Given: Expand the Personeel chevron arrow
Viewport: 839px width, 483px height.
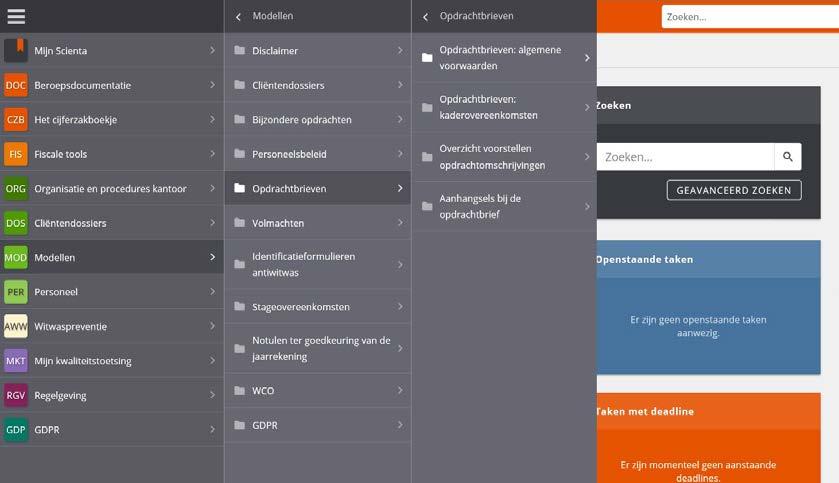Looking at the screenshot, I should pos(212,292).
